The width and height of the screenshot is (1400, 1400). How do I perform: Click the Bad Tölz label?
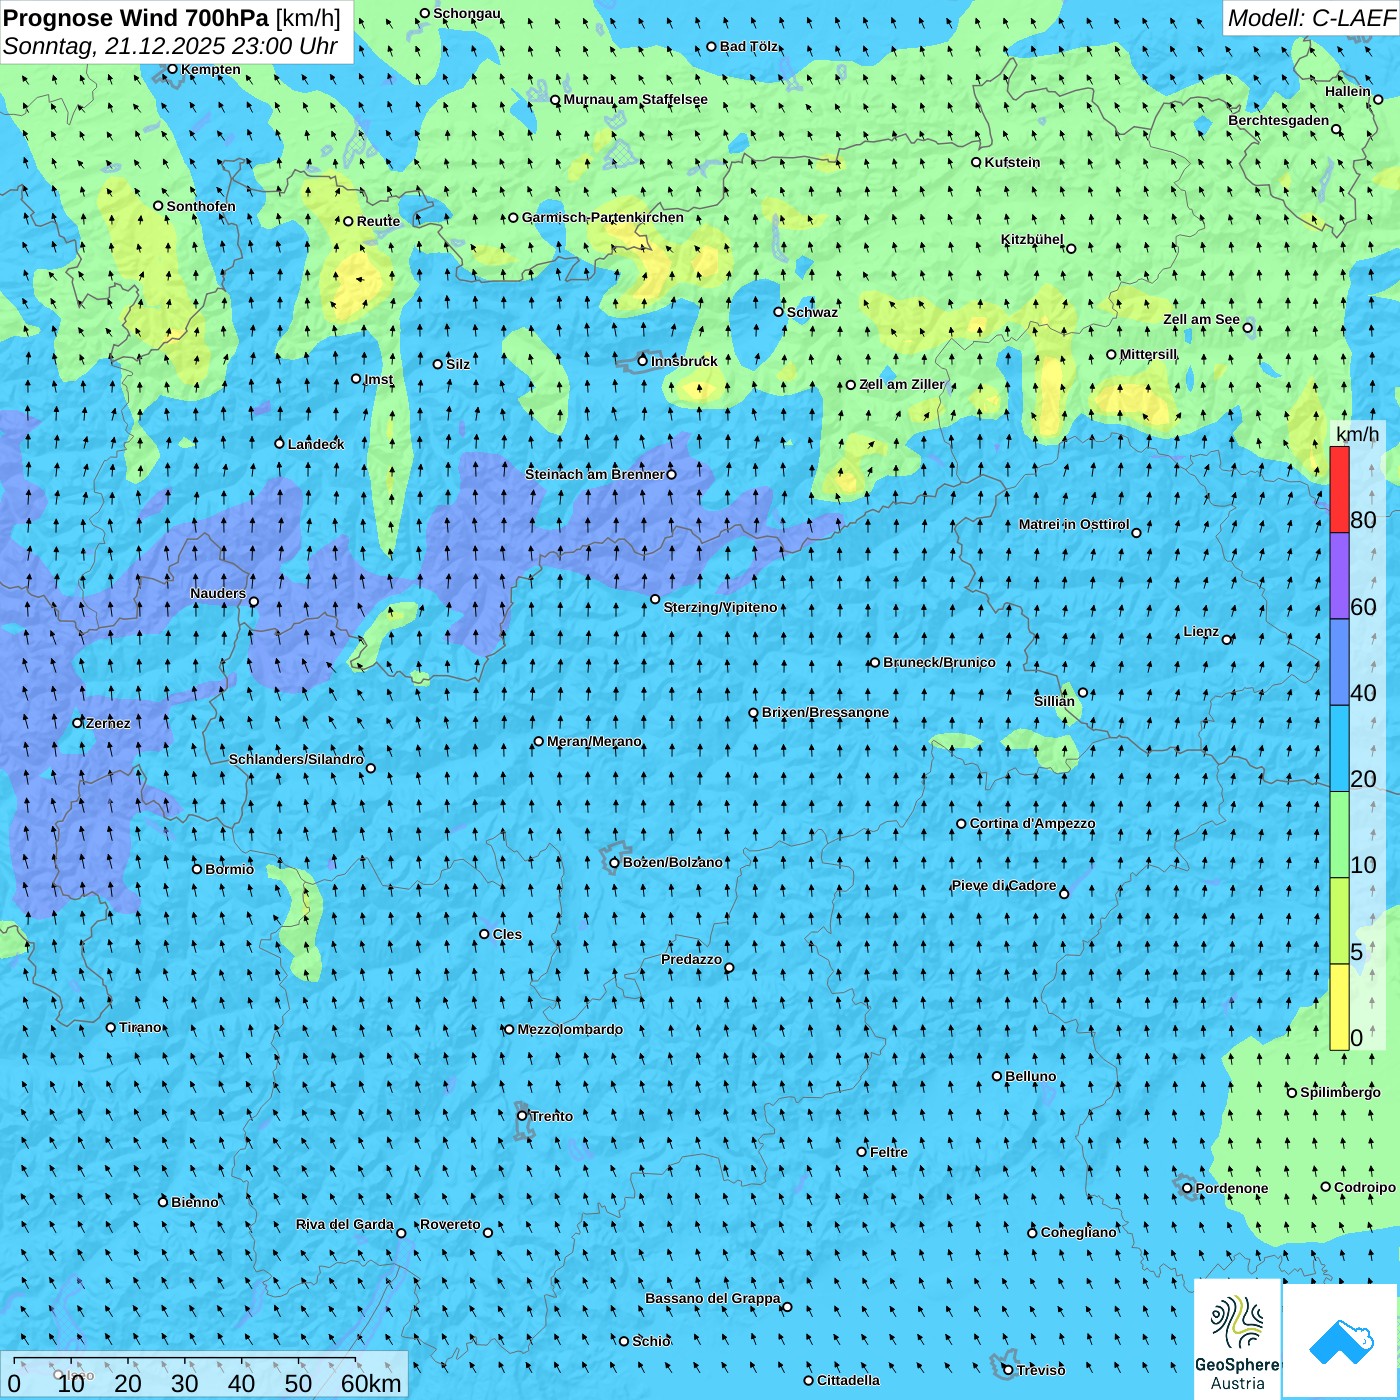tap(749, 46)
